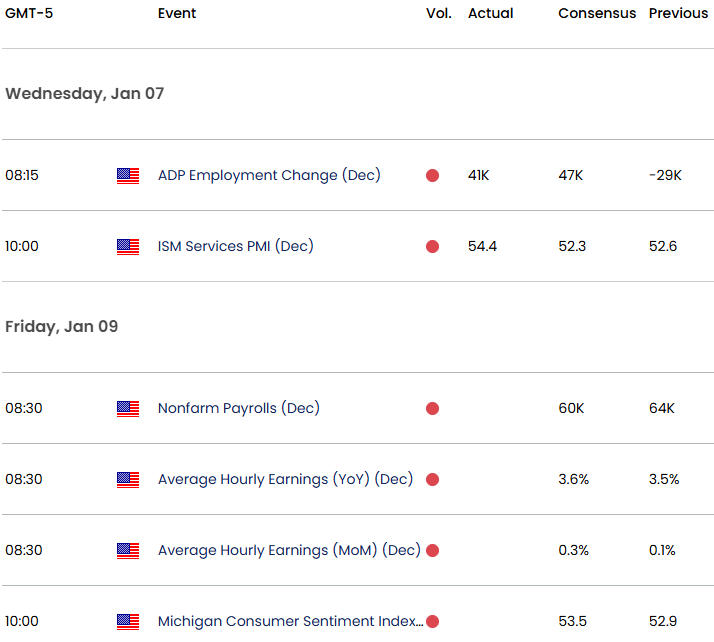
Task: Click the Consensus column header
Action: pos(597,14)
